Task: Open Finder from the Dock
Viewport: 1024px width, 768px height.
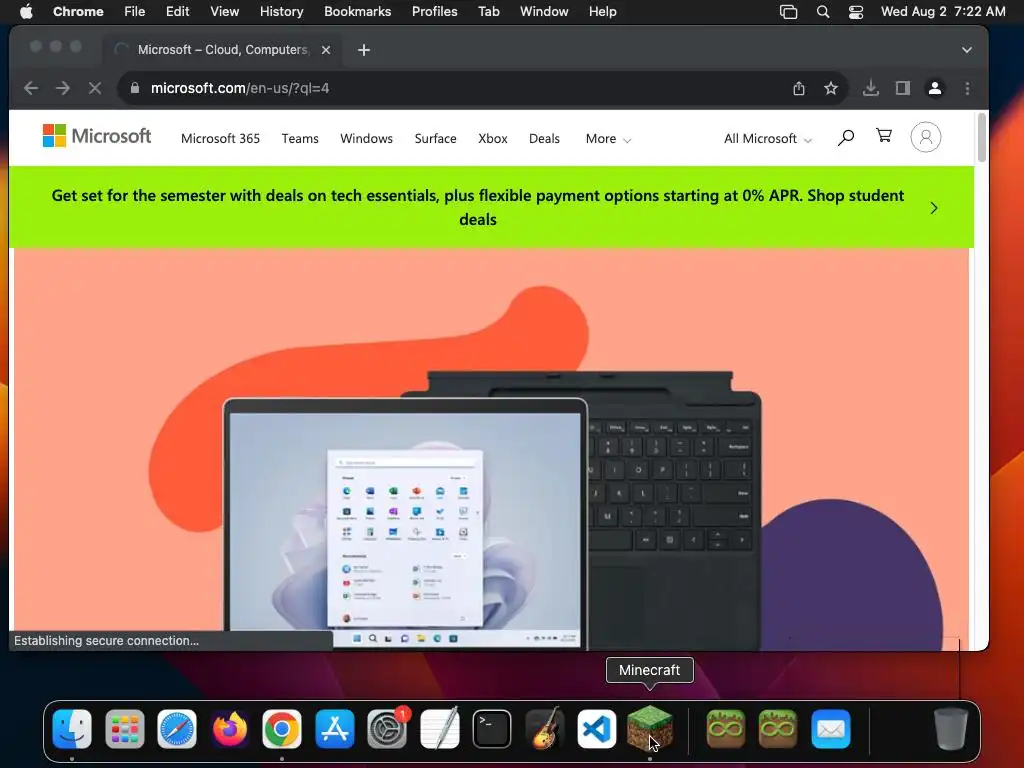Action: (72, 729)
